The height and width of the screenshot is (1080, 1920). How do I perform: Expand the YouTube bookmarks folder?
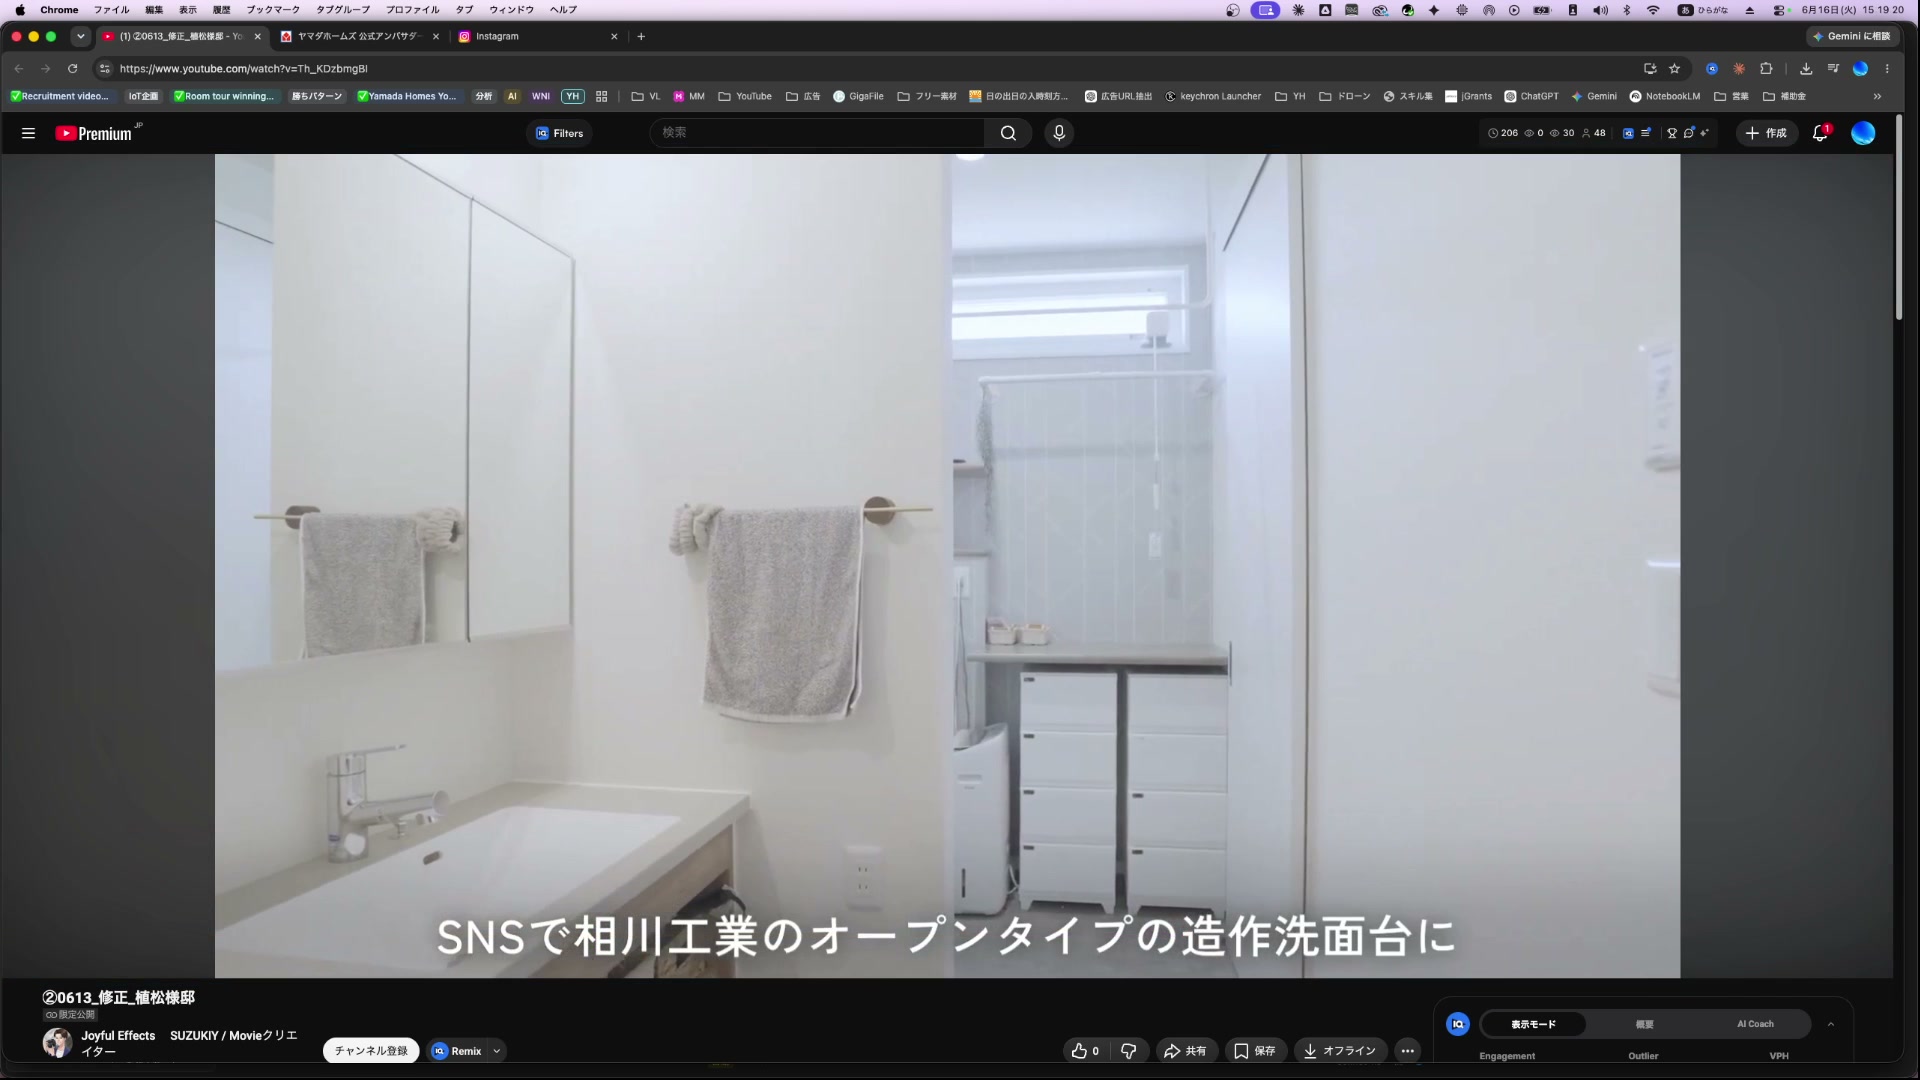click(x=745, y=97)
